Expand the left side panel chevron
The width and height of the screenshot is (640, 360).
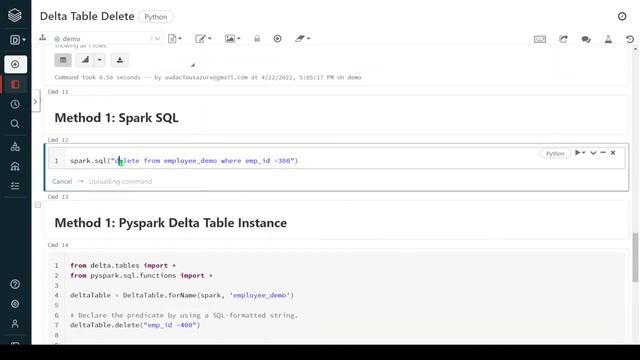tap(36, 101)
